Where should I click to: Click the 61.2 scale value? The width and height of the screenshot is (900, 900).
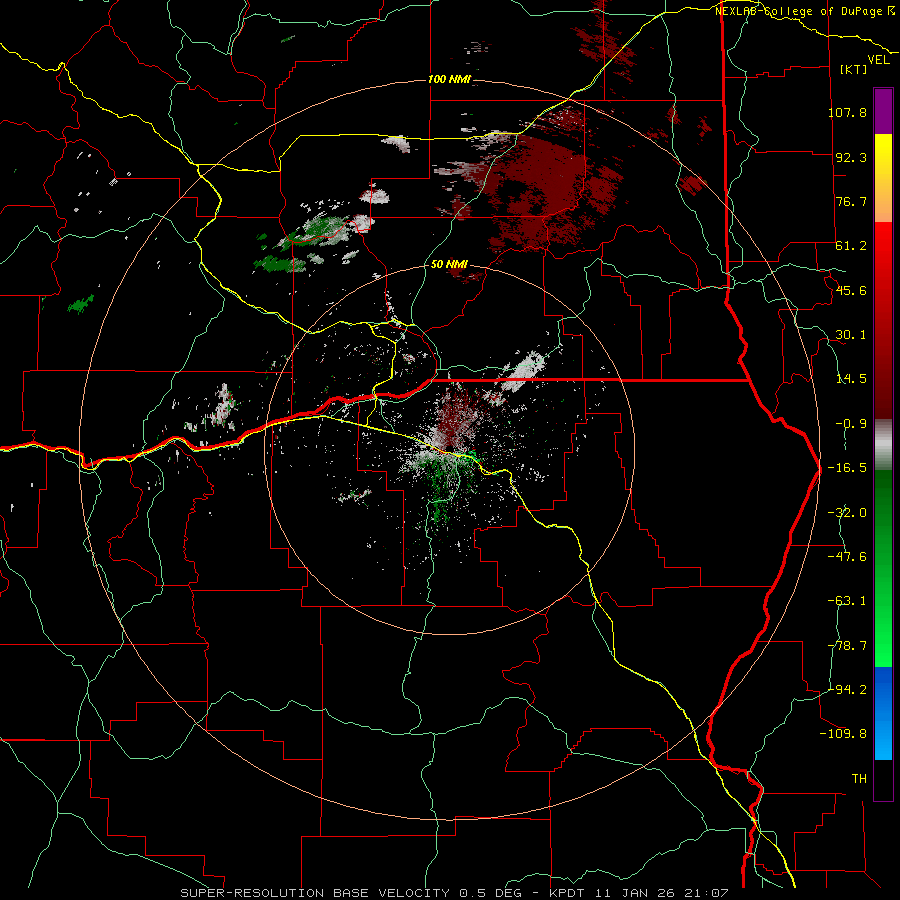pyautogui.click(x=851, y=246)
